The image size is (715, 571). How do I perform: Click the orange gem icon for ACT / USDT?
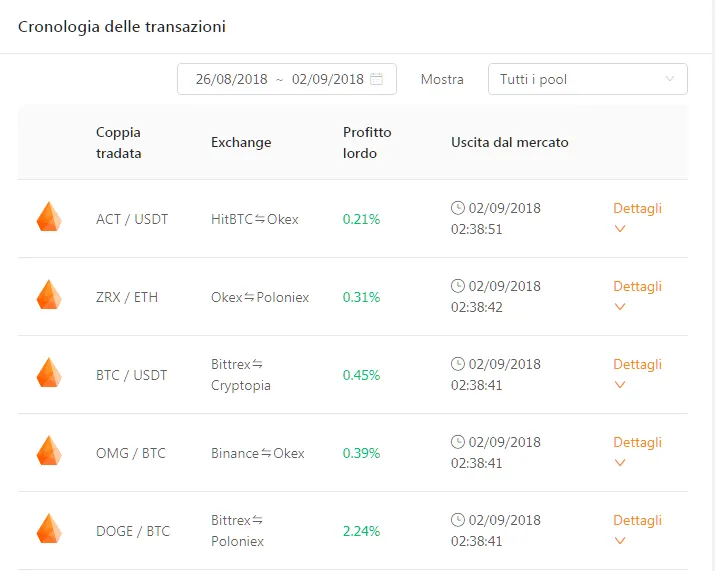pyautogui.click(x=49, y=217)
